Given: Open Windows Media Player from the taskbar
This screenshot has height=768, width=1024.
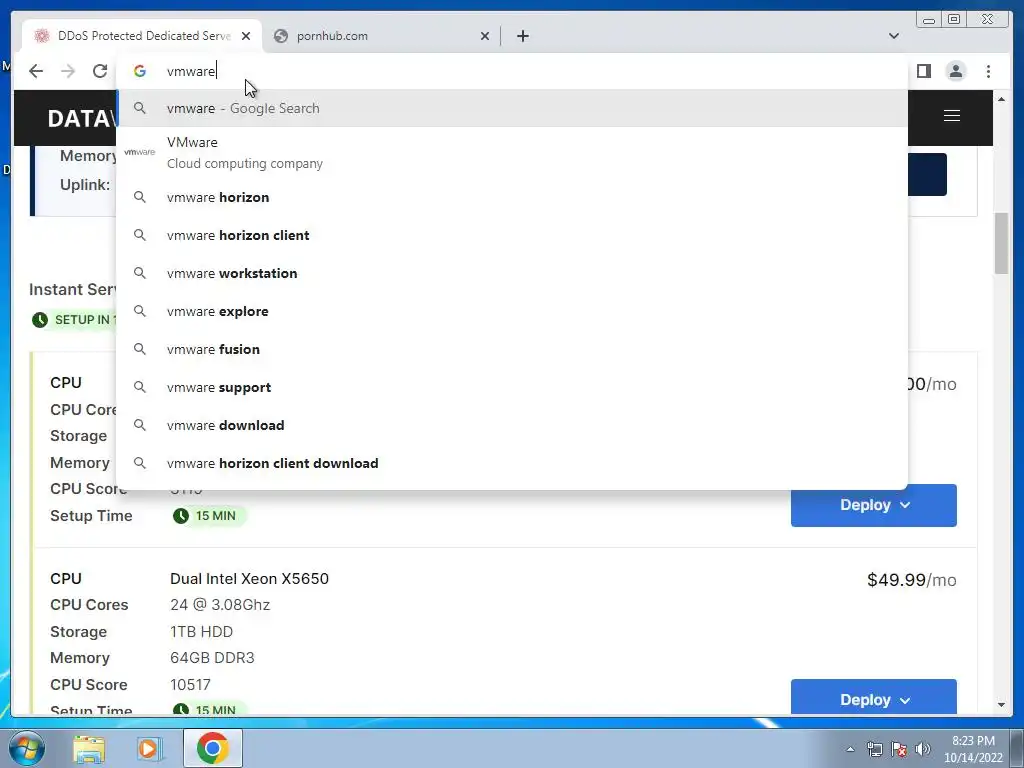Looking at the screenshot, I should [149, 748].
